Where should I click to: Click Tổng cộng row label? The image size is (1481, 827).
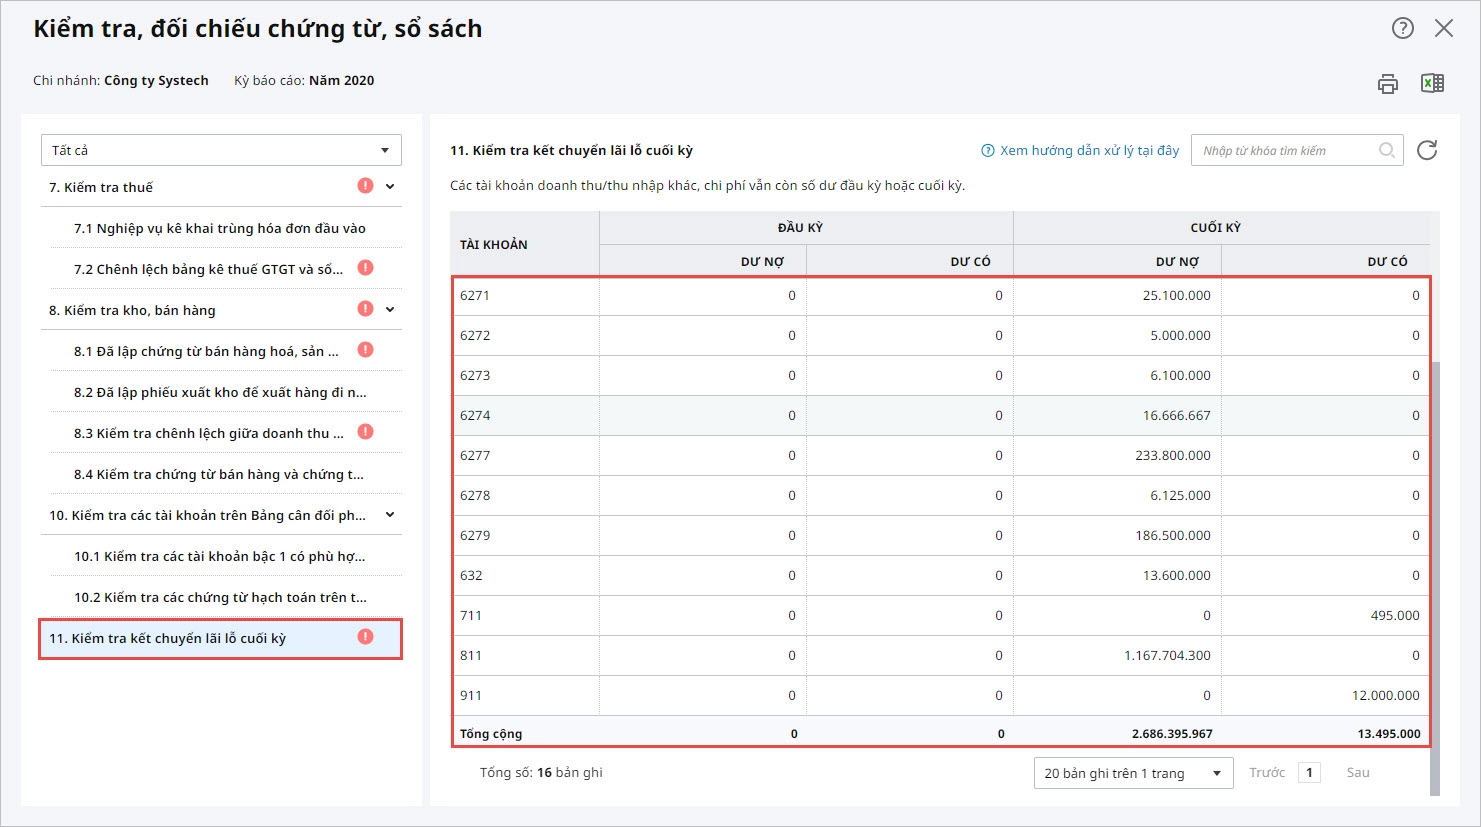tap(491, 733)
